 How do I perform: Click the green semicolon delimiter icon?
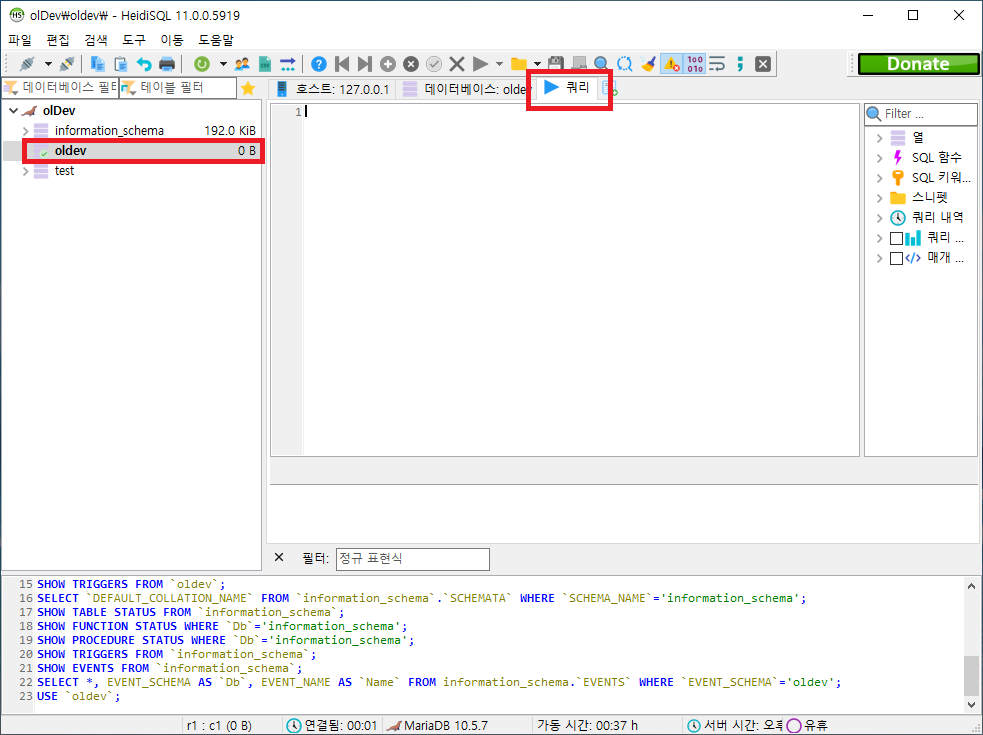pyautogui.click(x=740, y=64)
